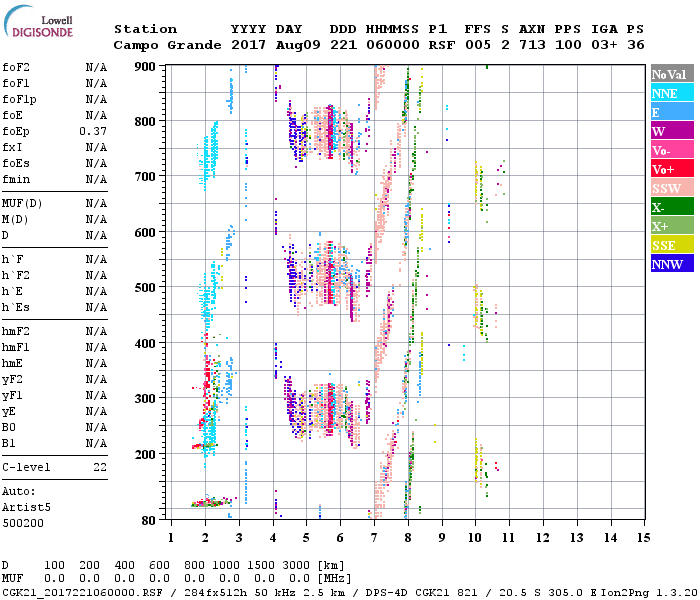Click the foF2 parameter label

pyautogui.click(x=15, y=67)
